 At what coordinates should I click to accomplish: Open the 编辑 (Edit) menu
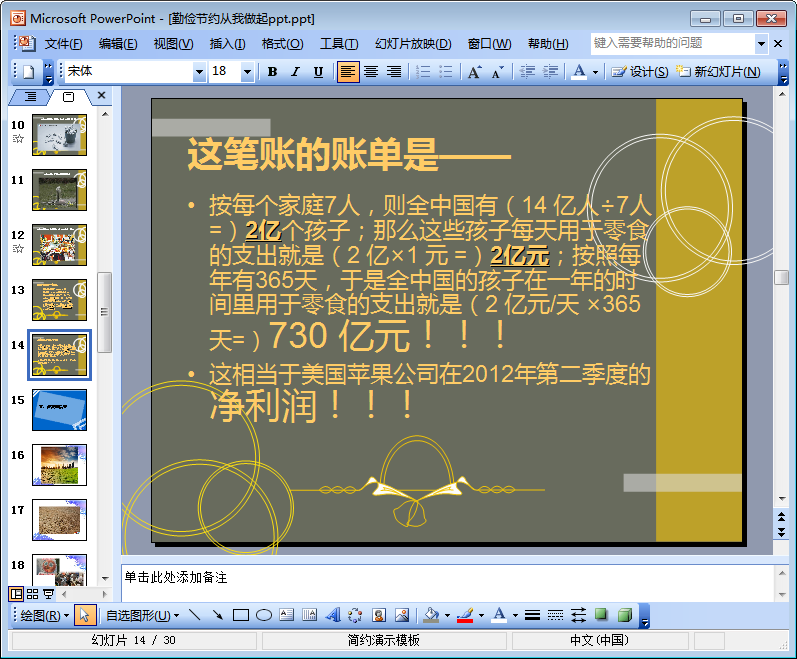[118, 44]
